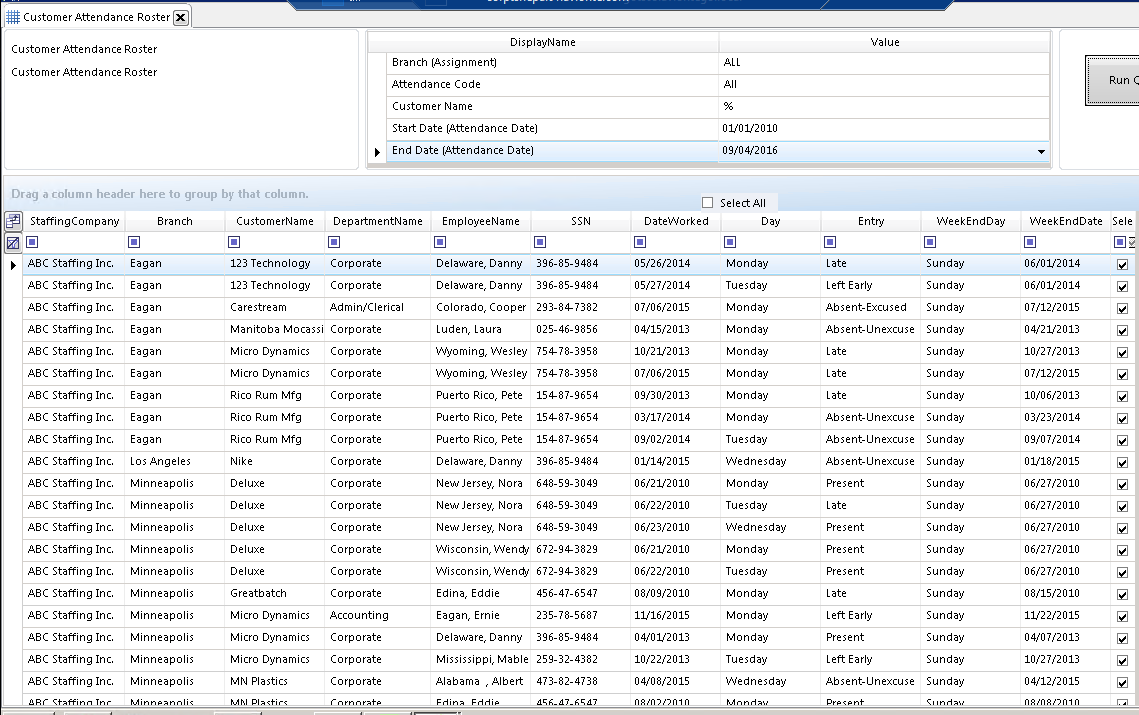
Task: Select the first Customer Attendance Roster list entry
Action: 84,49
